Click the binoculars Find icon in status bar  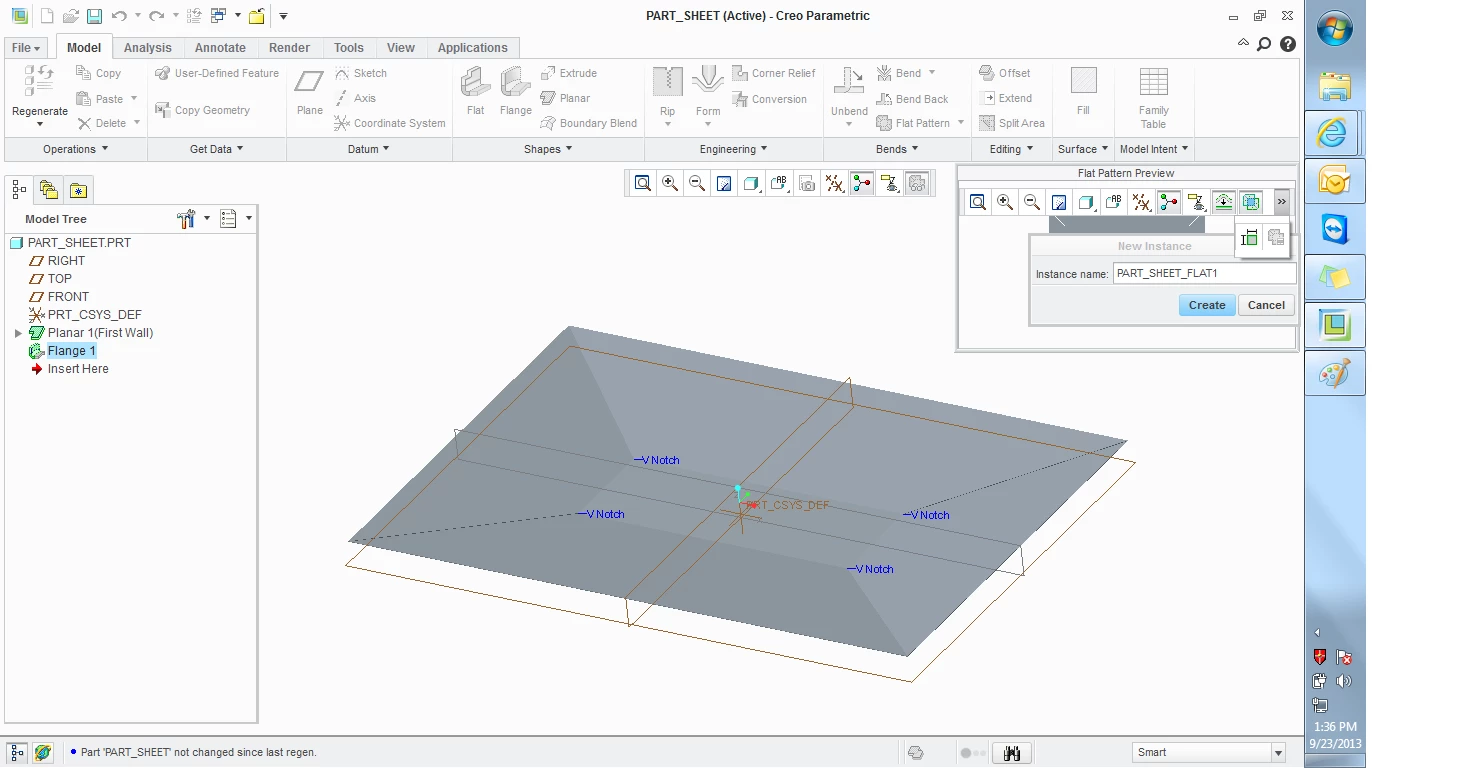(x=1012, y=753)
